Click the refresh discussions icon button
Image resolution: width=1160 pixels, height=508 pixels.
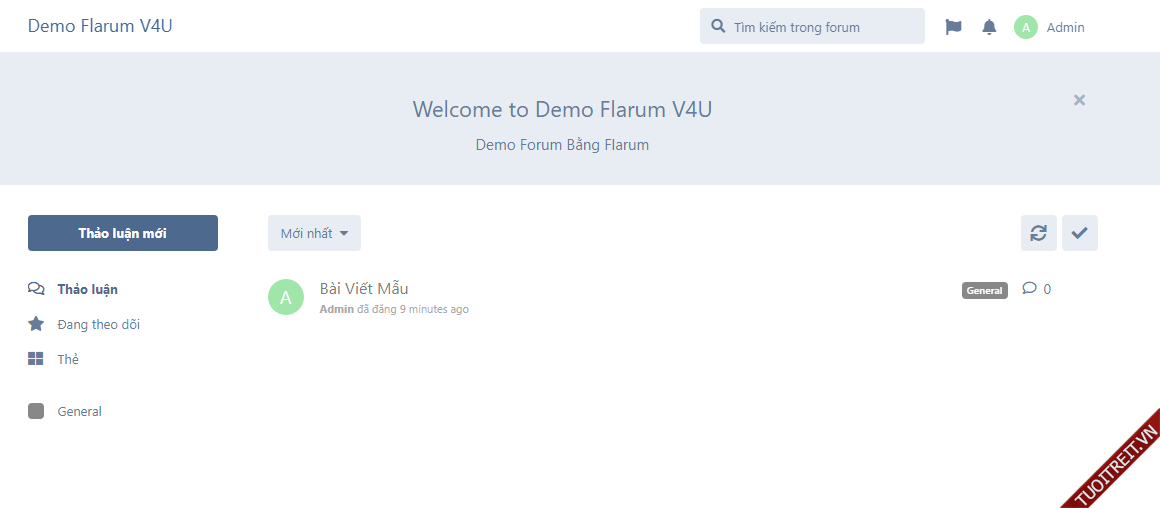(1038, 233)
